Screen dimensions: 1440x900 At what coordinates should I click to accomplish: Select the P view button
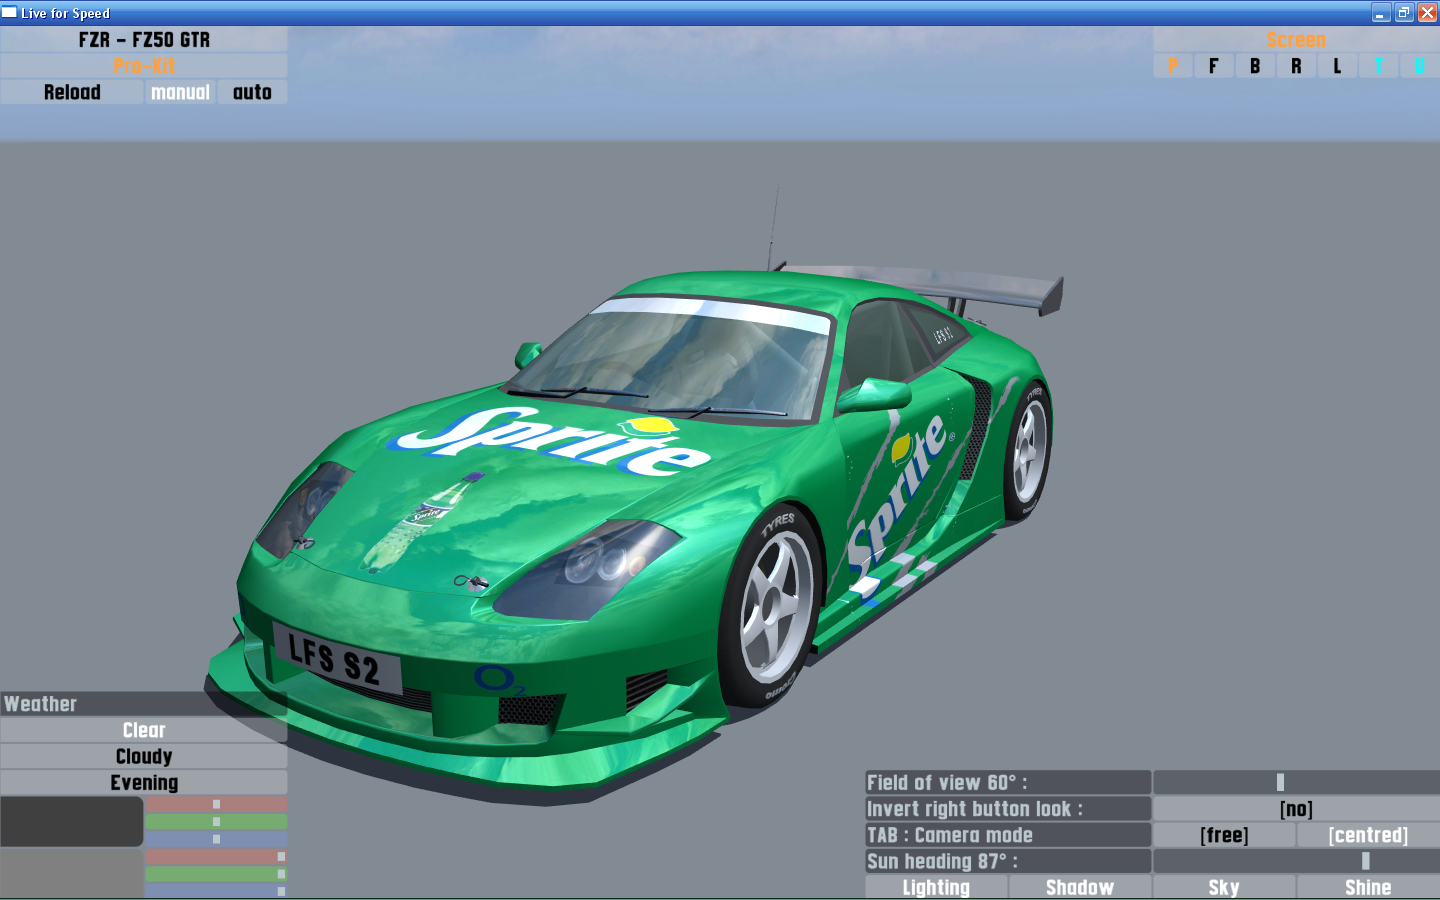tap(1173, 66)
